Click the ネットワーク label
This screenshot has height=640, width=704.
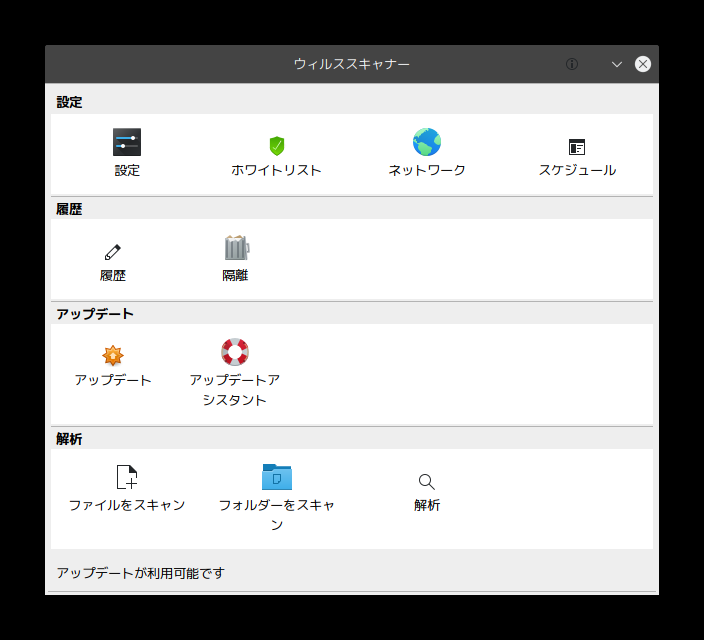pyautogui.click(x=427, y=170)
